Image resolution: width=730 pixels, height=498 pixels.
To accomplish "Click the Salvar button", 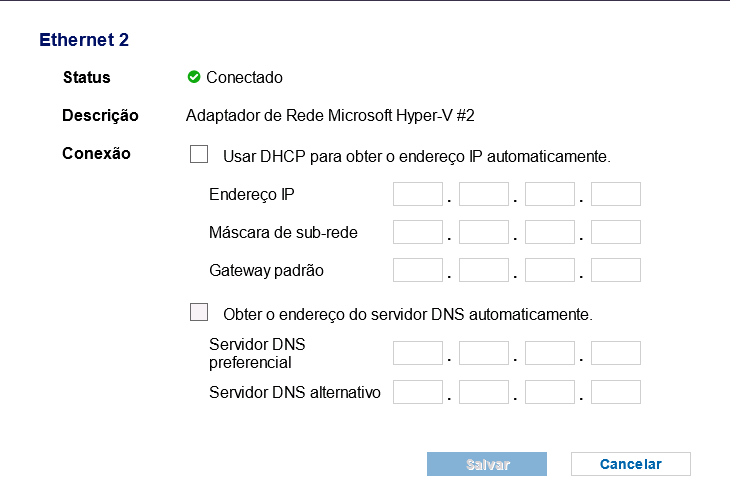I will pyautogui.click(x=487, y=464).
